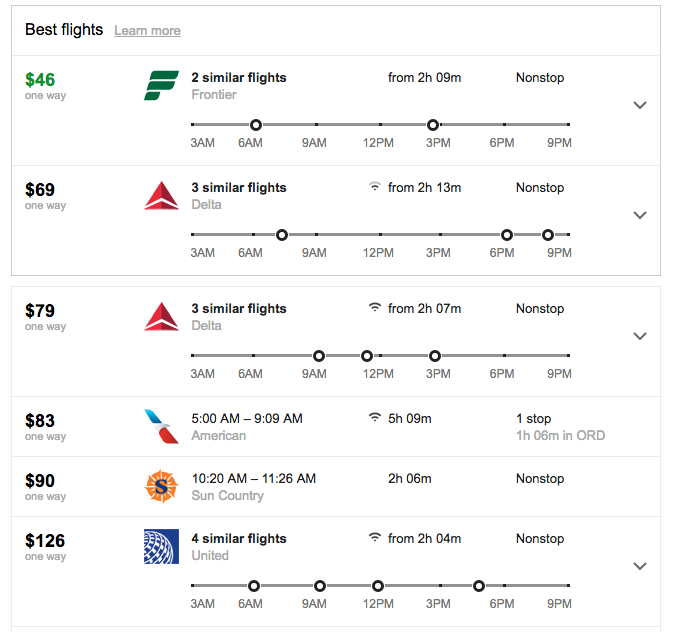Click the Frontier departure marker near 3PM

(433, 125)
